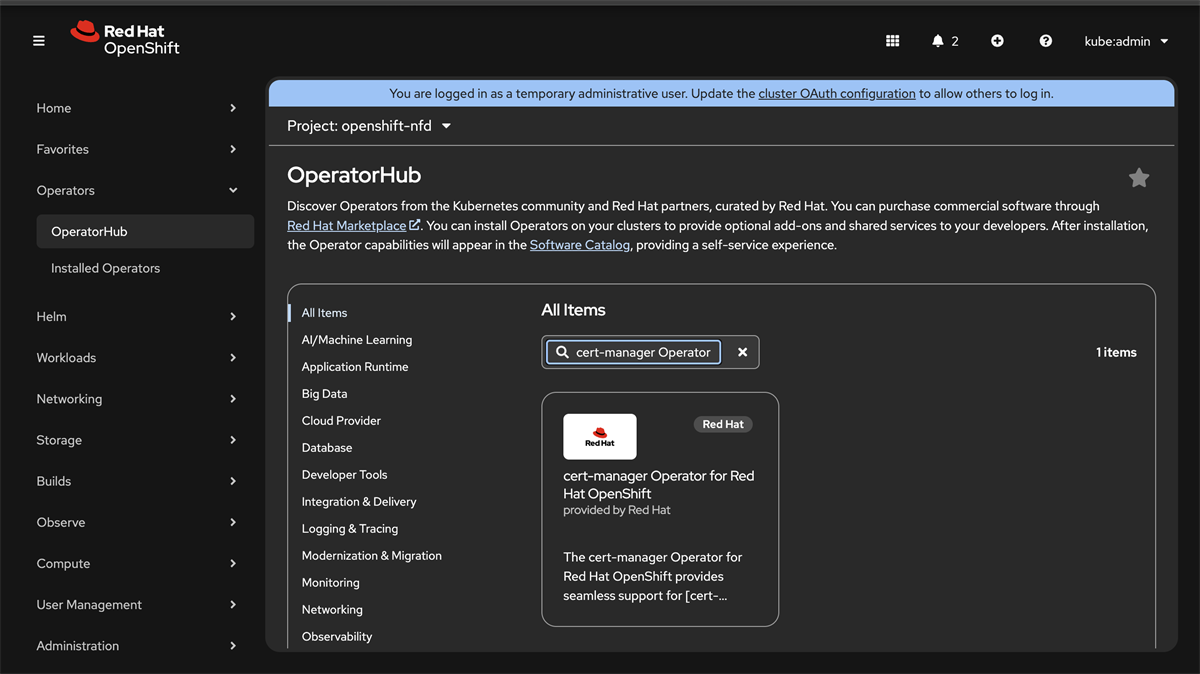
Task: Collapse the Operators navigation section
Action: (x=136, y=190)
